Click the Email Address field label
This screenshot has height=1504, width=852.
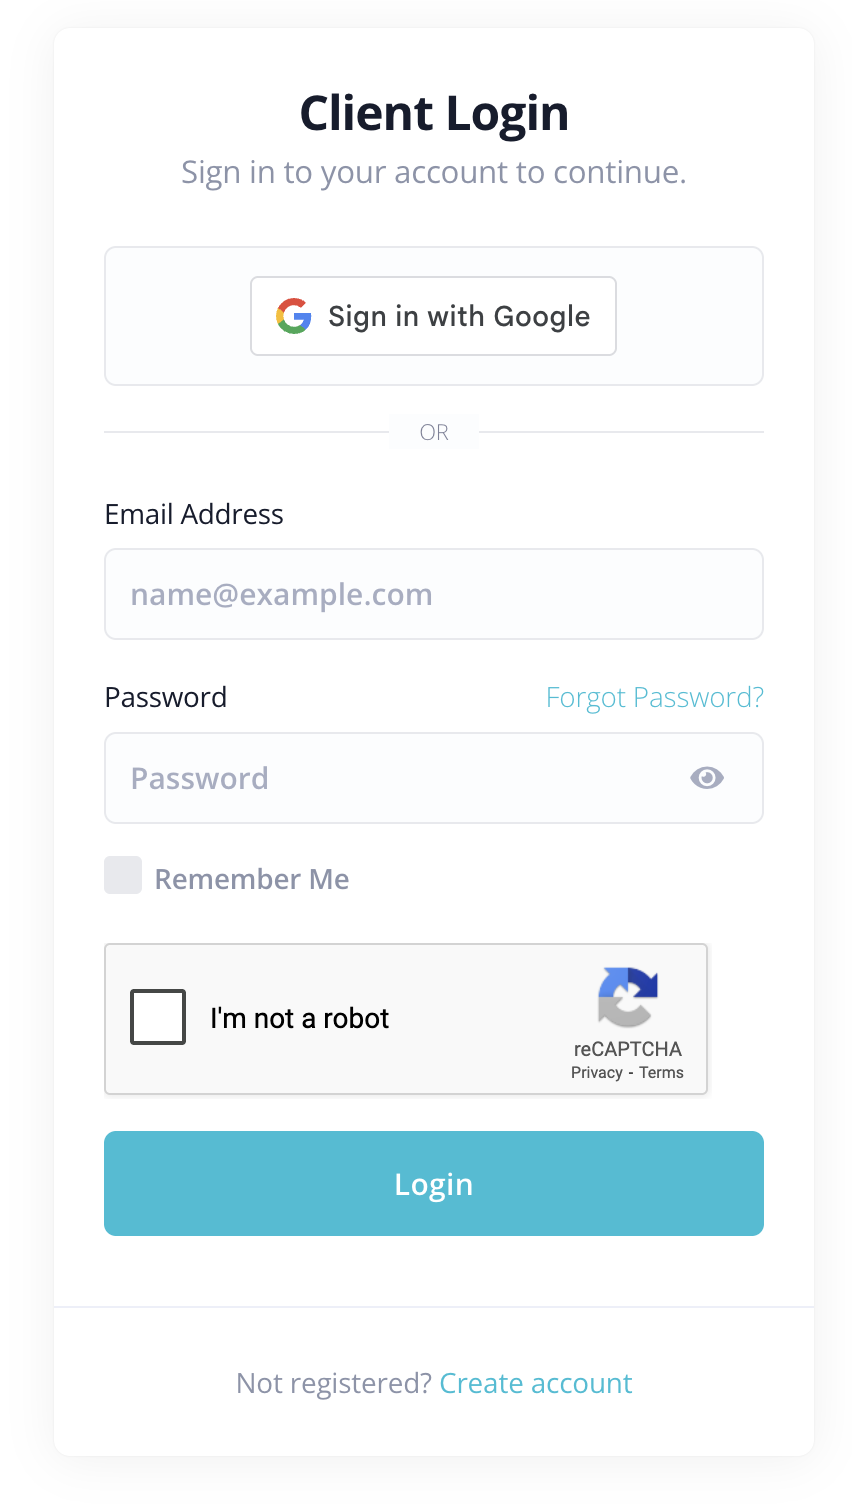point(194,514)
